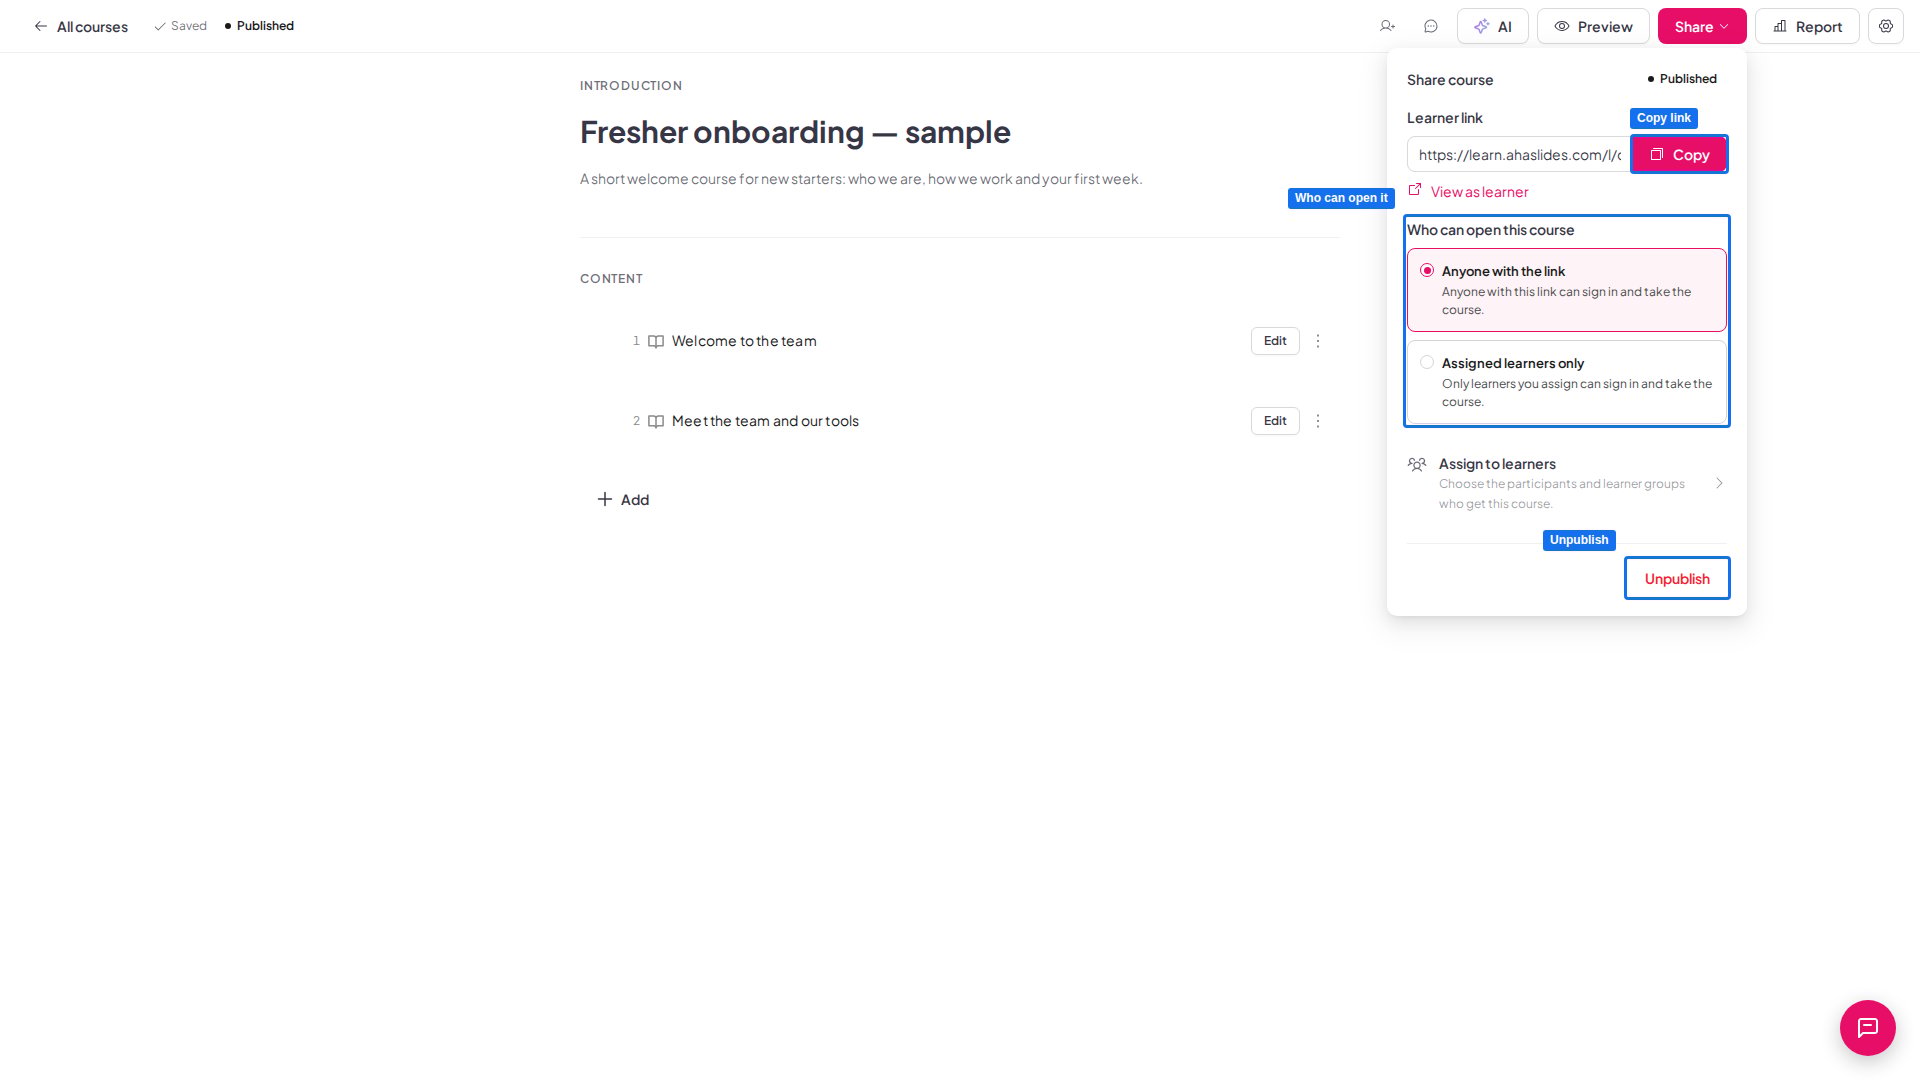Edit the Welcome to the team lesson
This screenshot has height=1080, width=1920.
point(1275,341)
